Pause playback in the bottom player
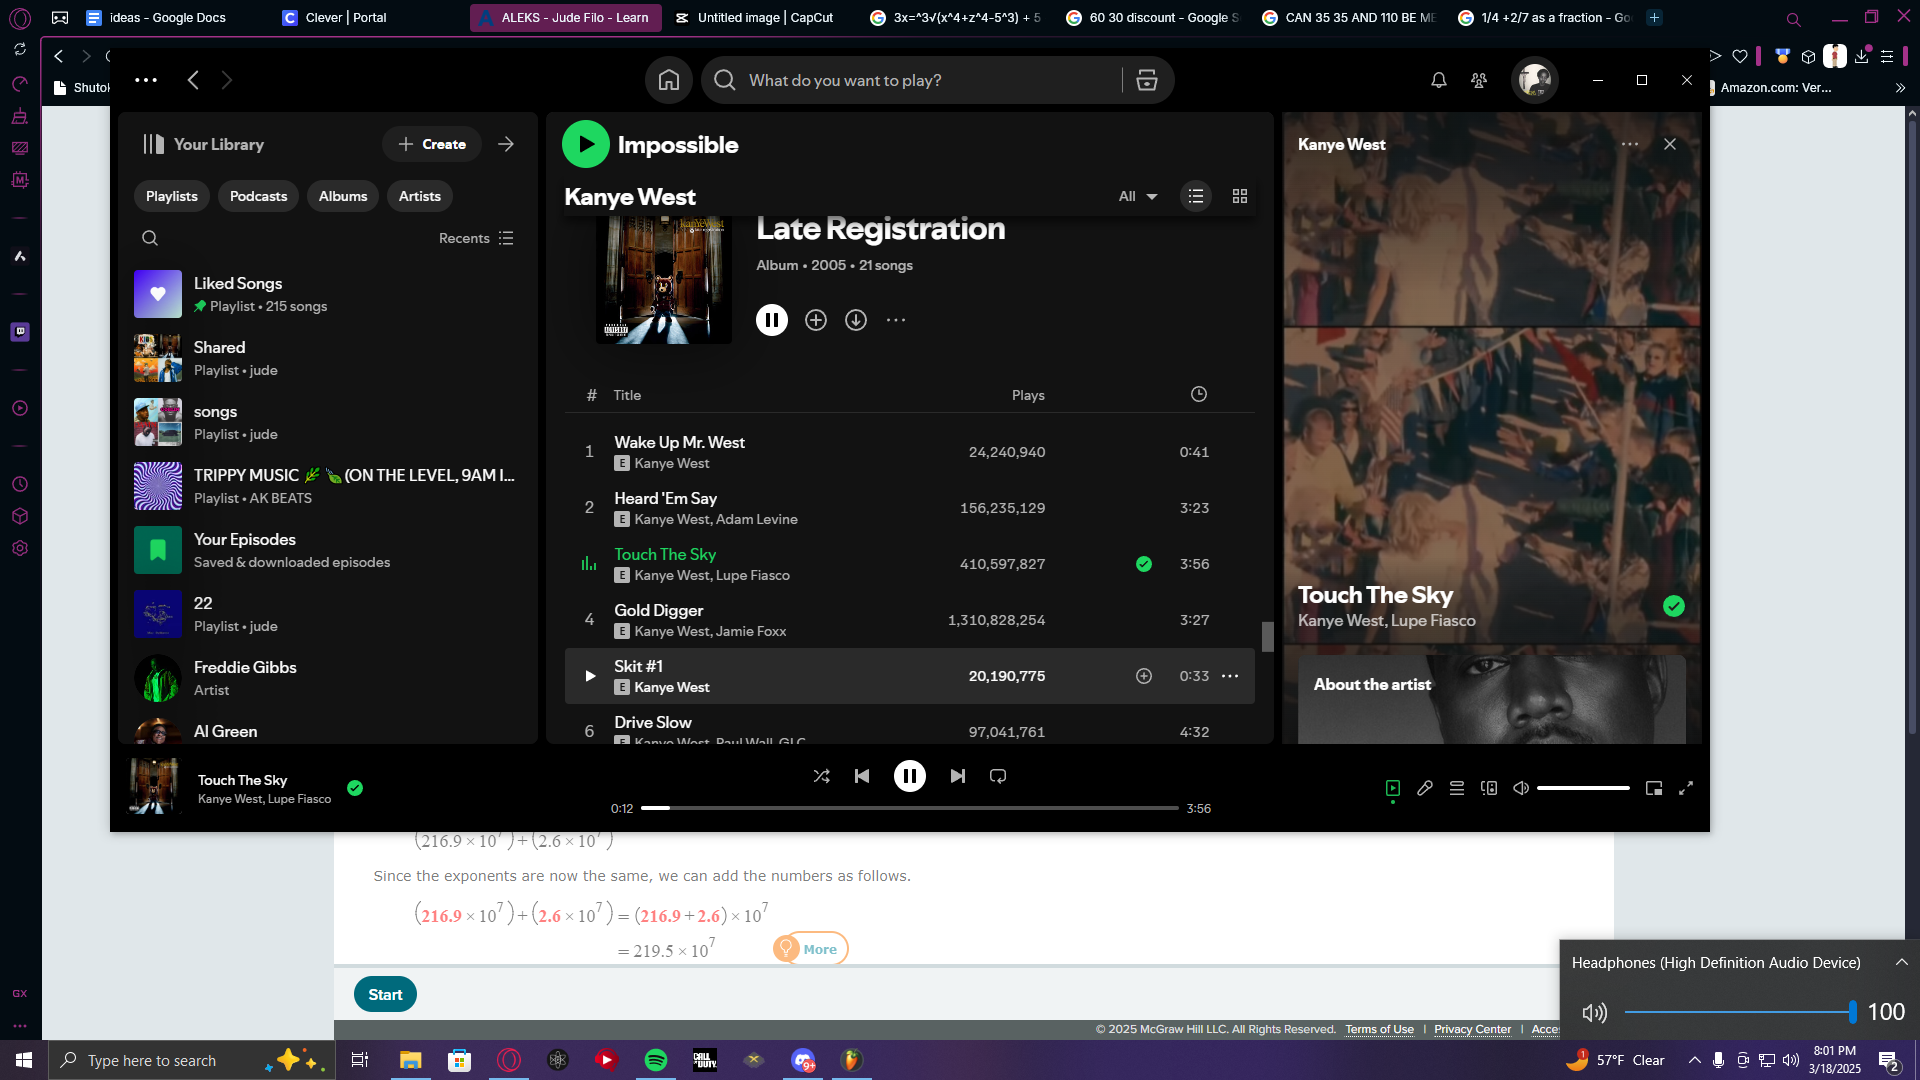The height and width of the screenshot is (1080, 1920). pos(910,776)
